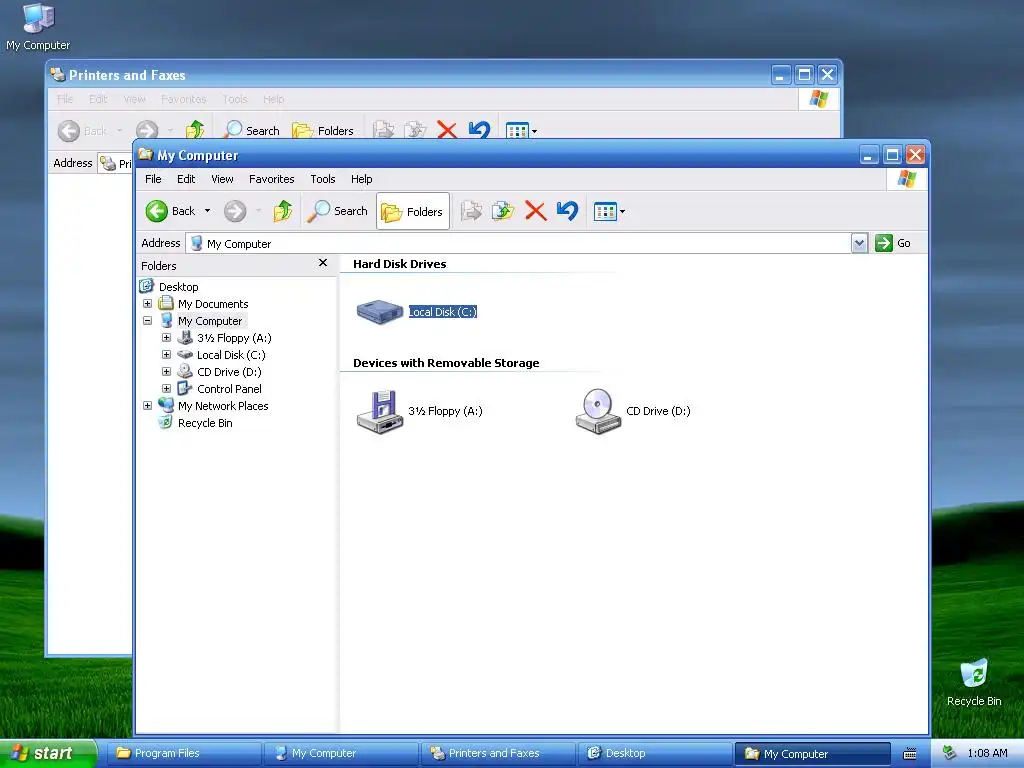Select Local Disk (C:) in the folder tree
1024x768 pixels.
tap(231, 355)
